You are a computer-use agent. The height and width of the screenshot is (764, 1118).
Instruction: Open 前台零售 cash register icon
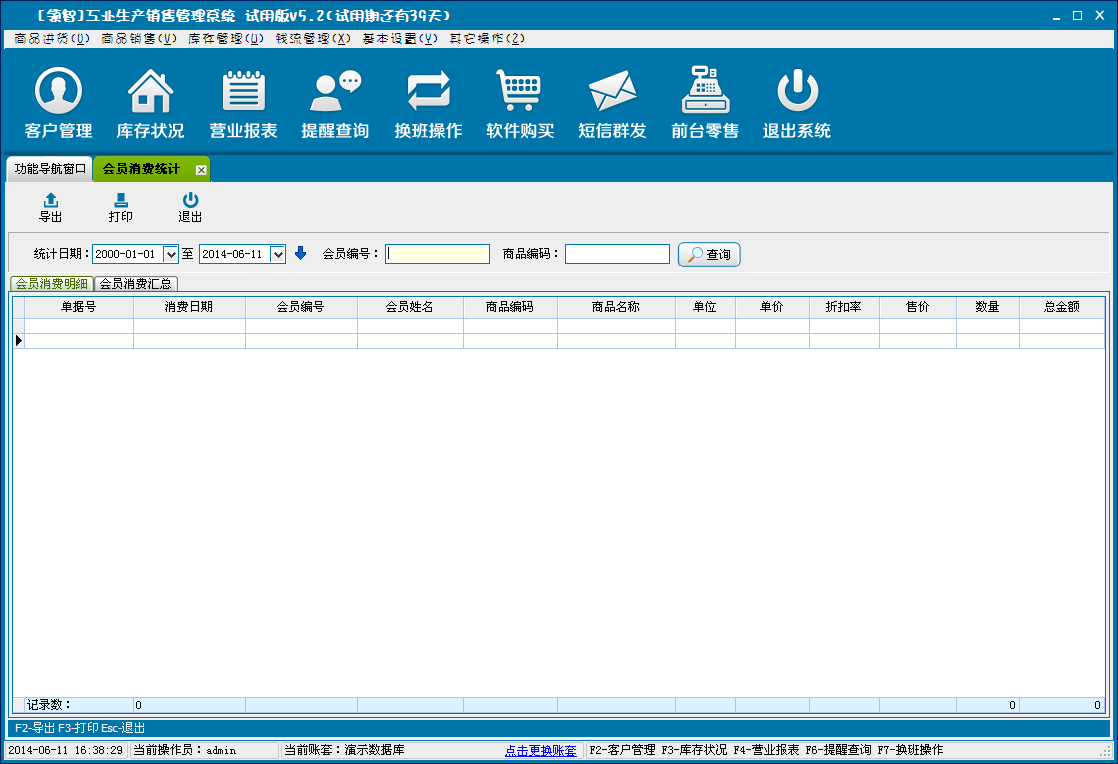click(x=705, y=93)
